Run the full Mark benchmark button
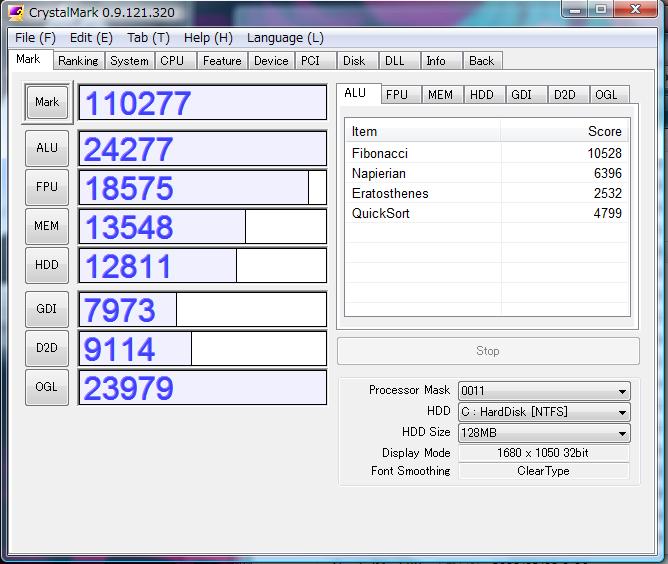 click(47, 102)
